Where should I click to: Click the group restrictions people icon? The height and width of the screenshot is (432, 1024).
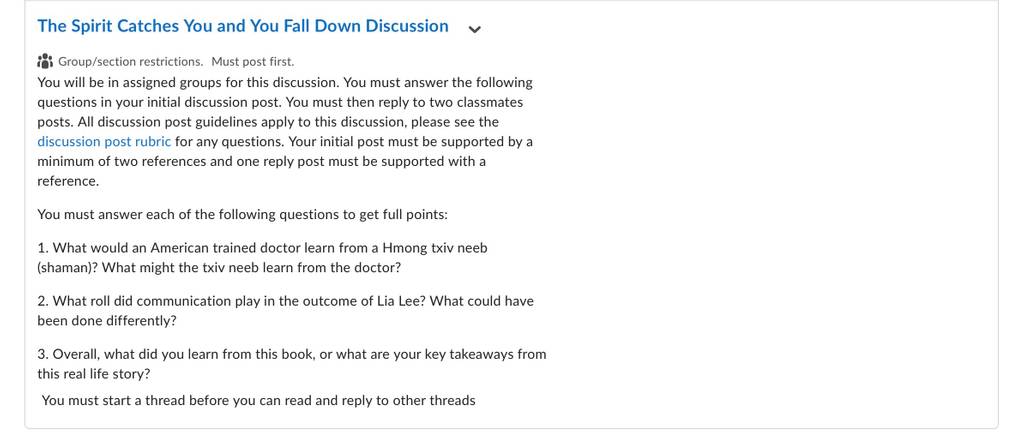pos(45,61)
